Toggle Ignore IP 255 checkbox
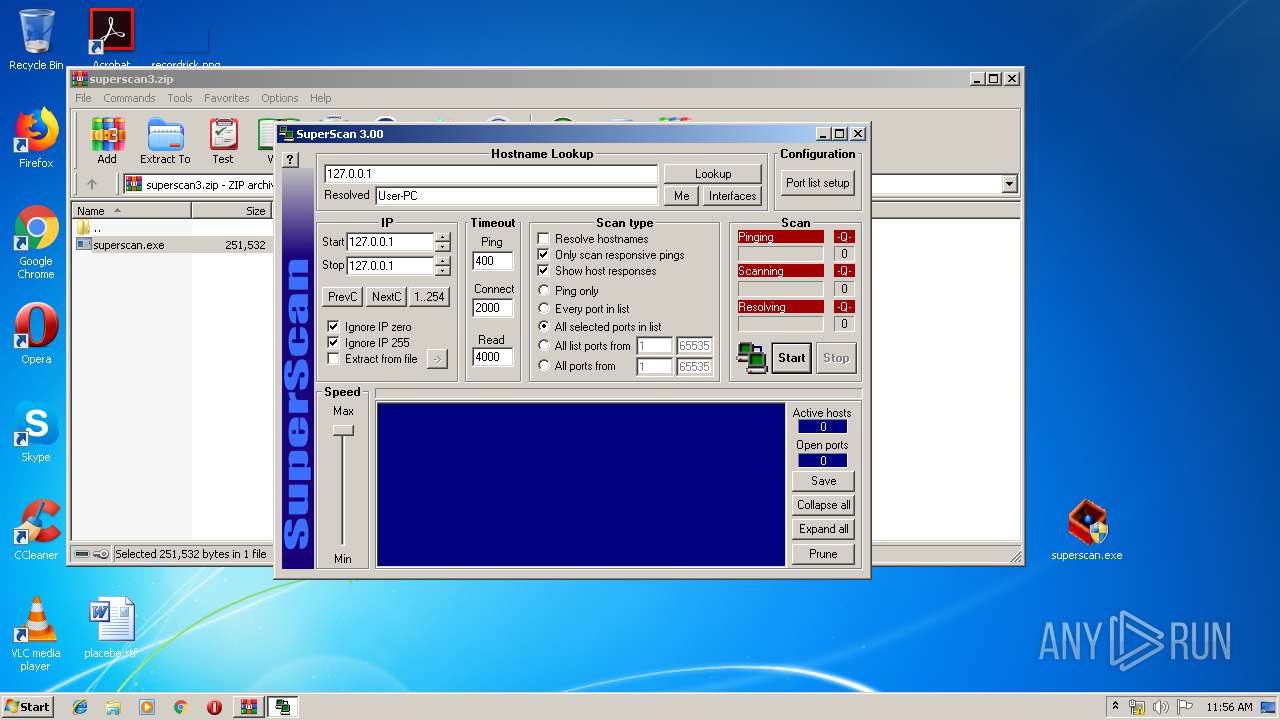This screenshot has height=720, width=1280. [x=334, y=343]
